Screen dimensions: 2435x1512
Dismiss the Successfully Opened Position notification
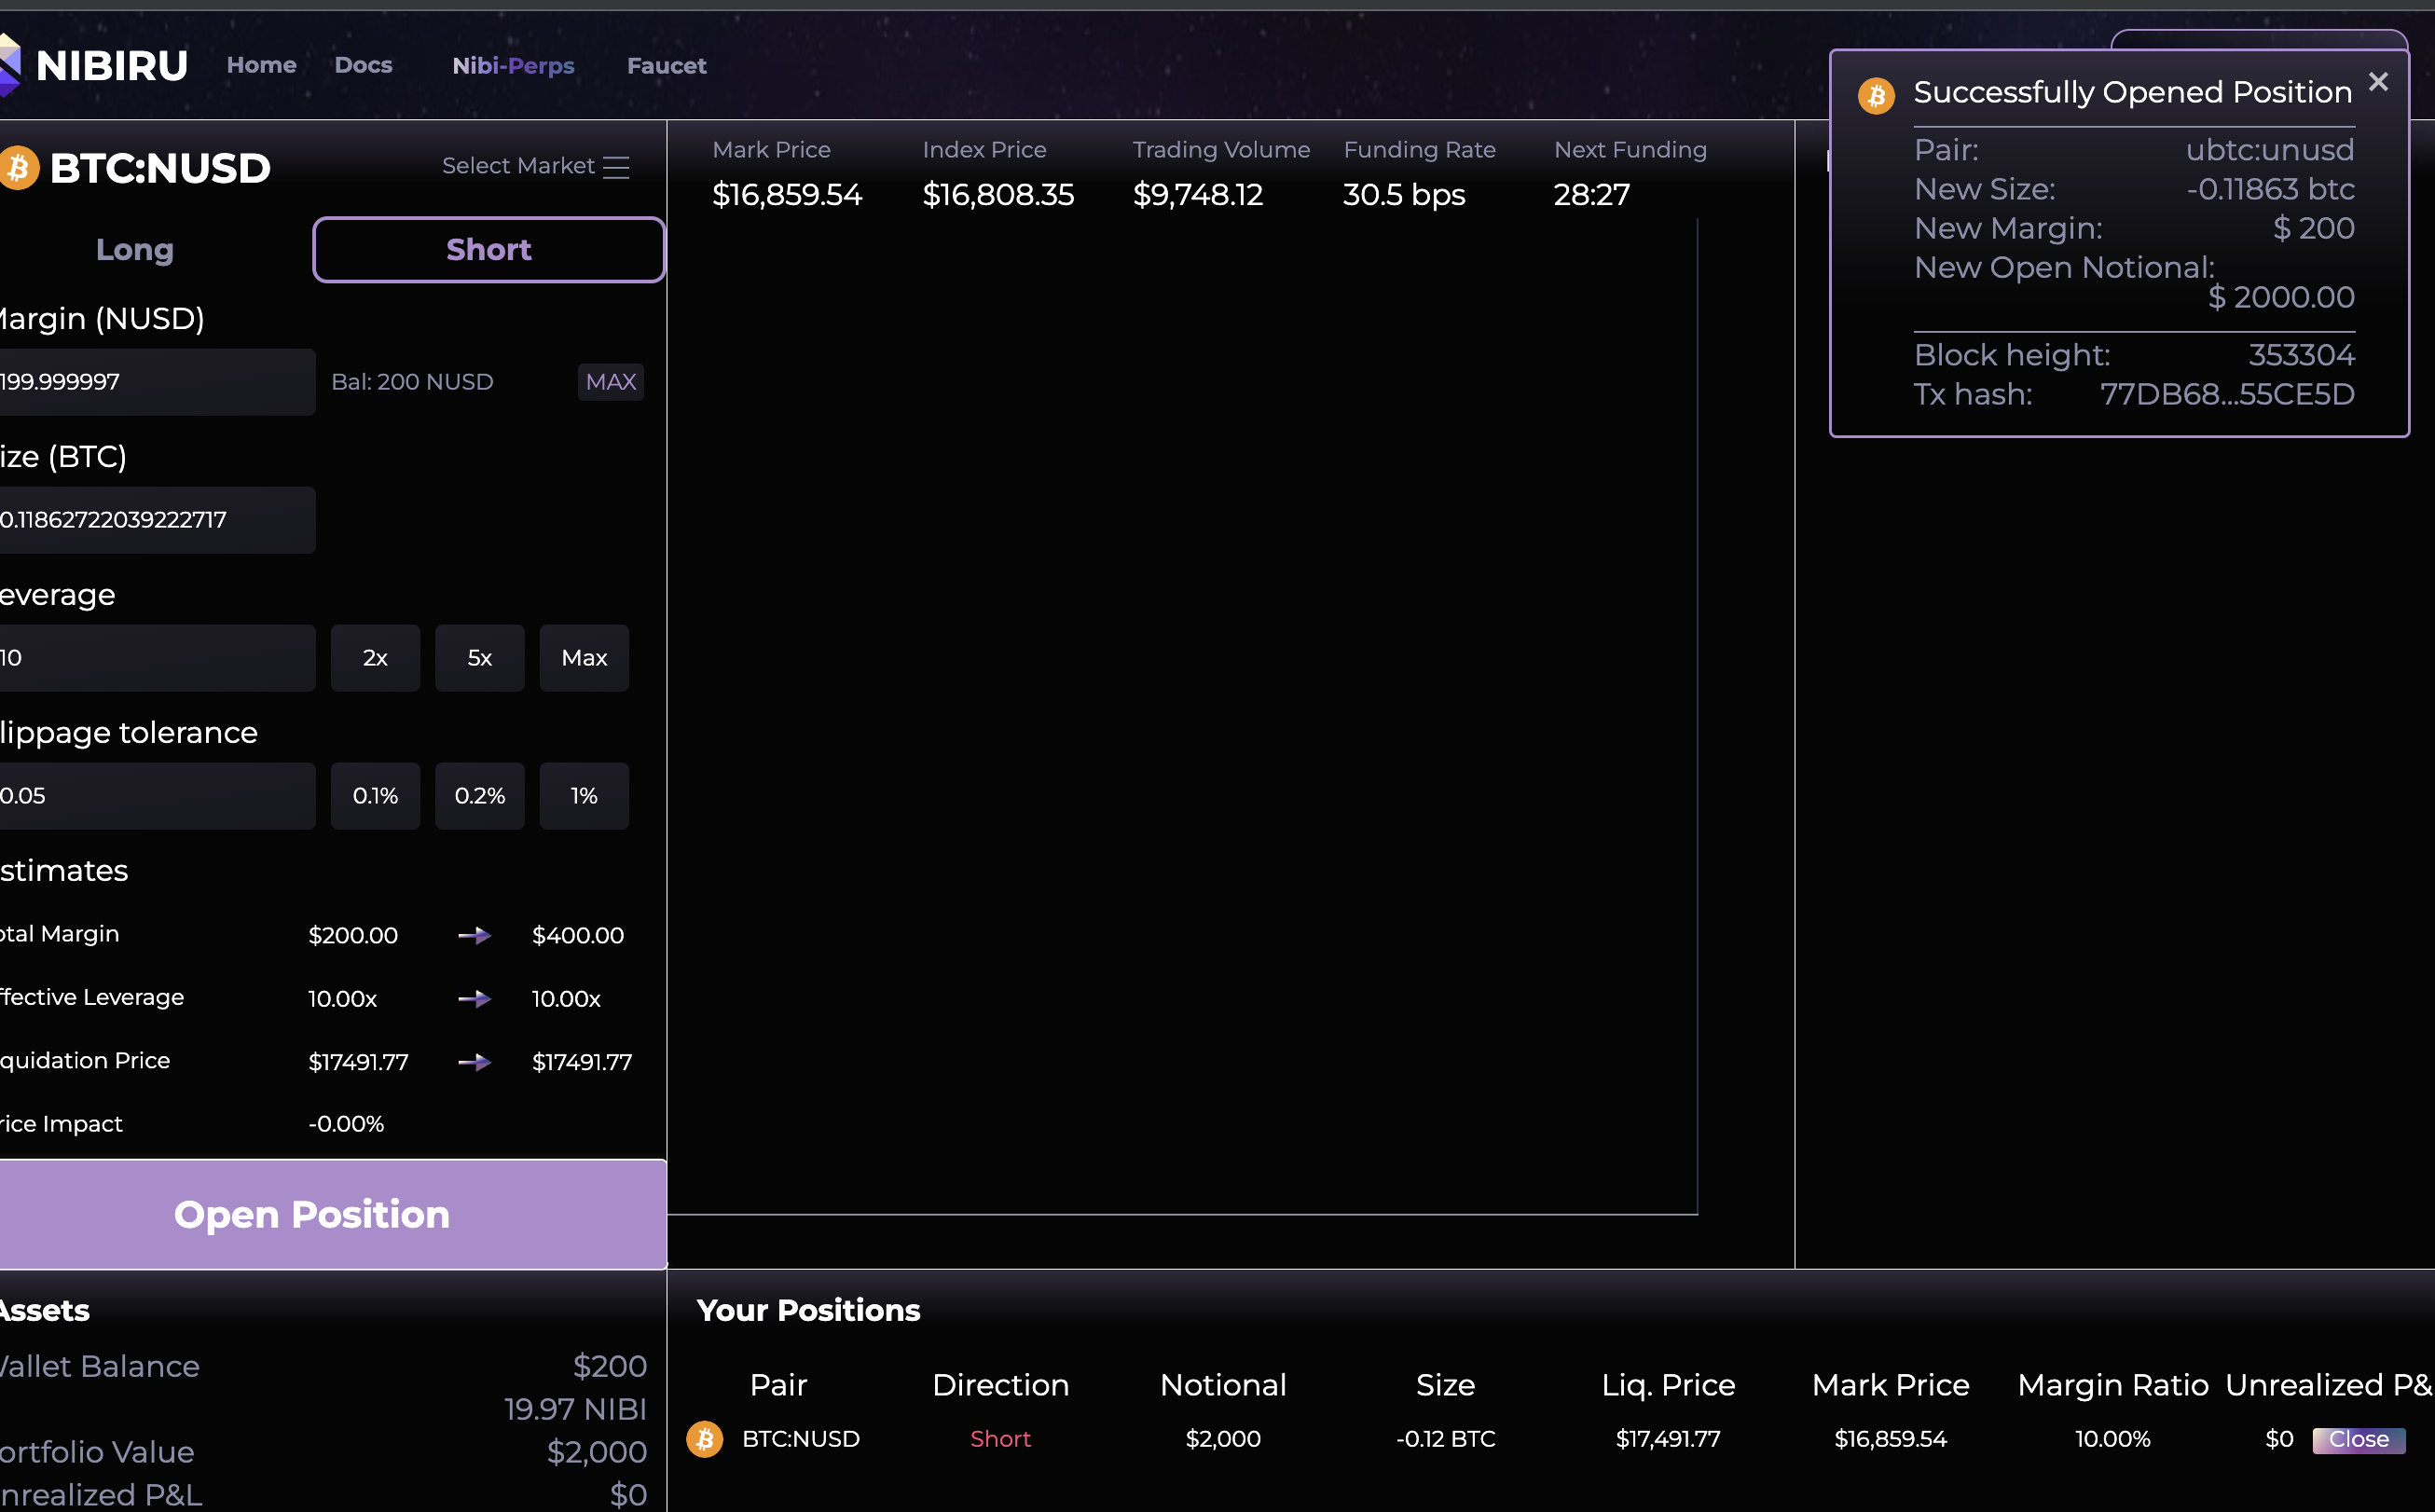pos(2378,82)
